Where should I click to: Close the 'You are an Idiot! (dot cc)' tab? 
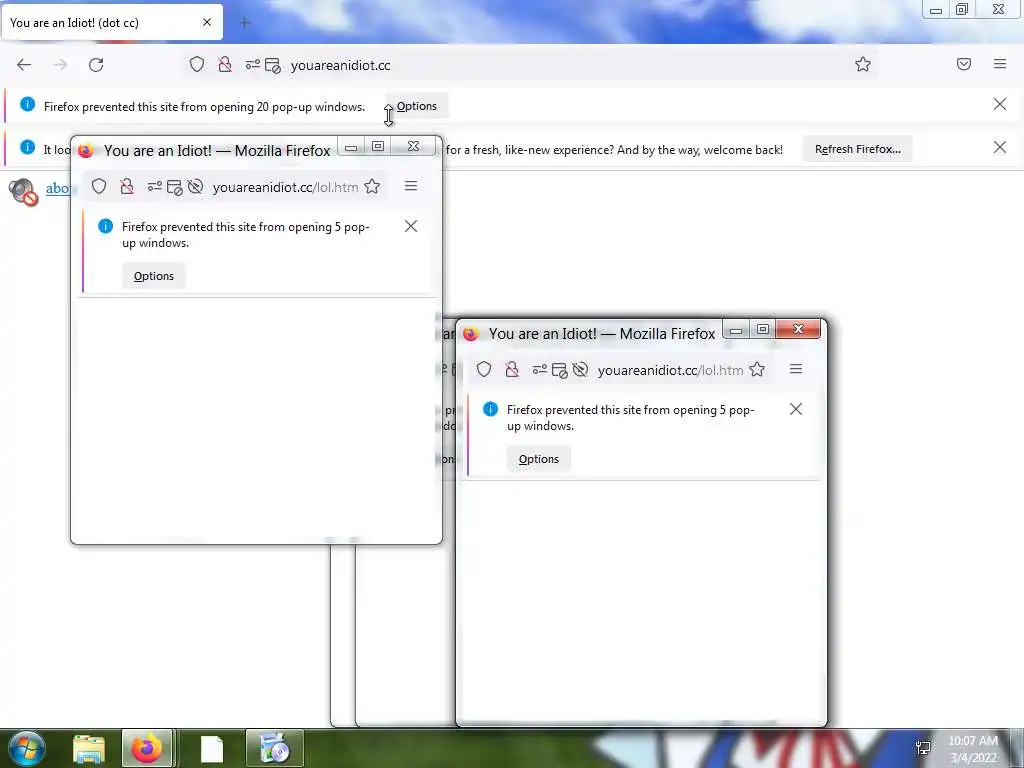pos(206,22)
